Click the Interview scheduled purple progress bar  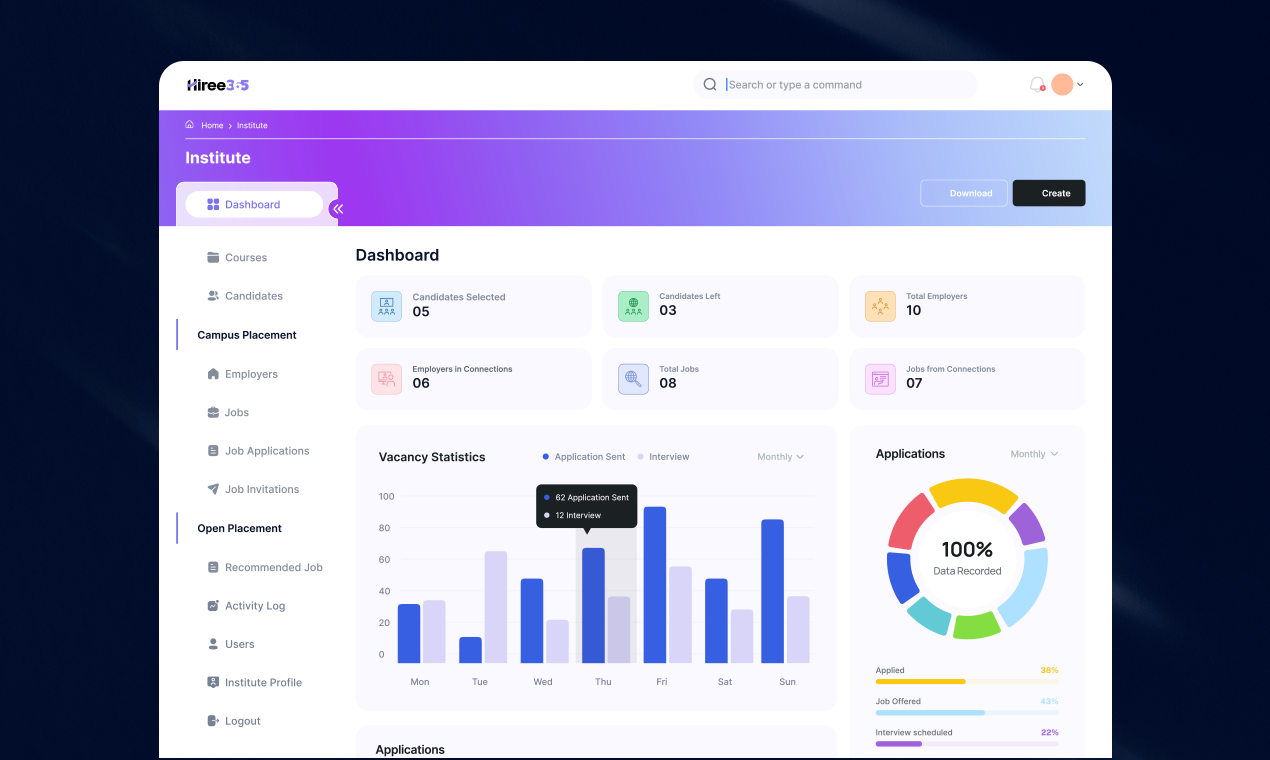(x=967, y=743)
